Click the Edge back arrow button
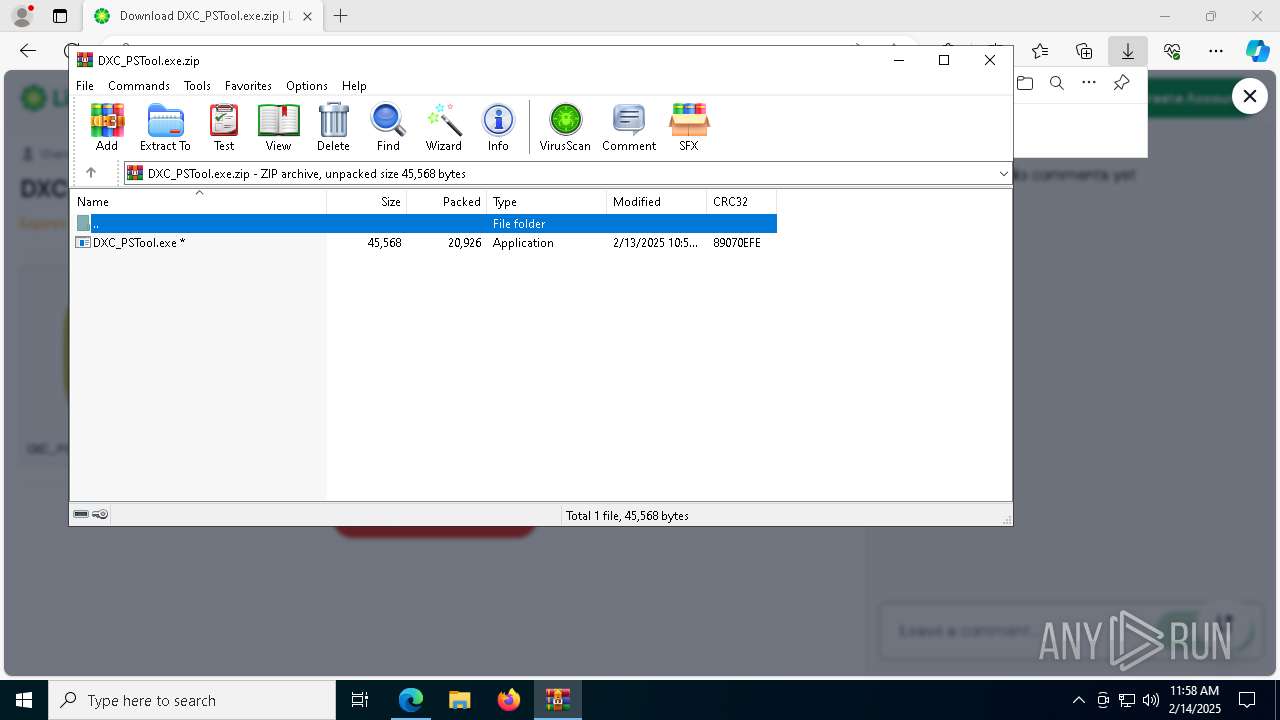 tap(28, 51)
